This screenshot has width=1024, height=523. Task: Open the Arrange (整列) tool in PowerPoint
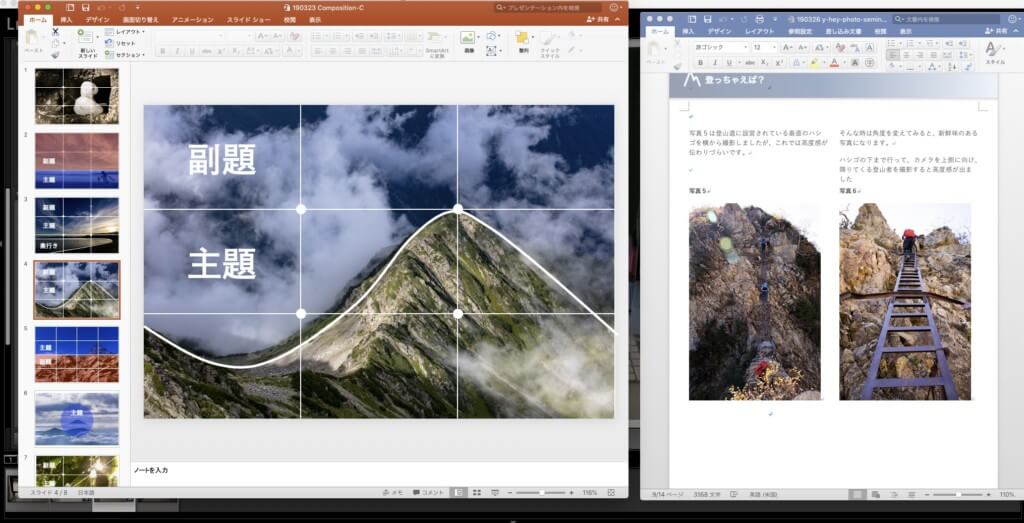[x=522, y=41]
